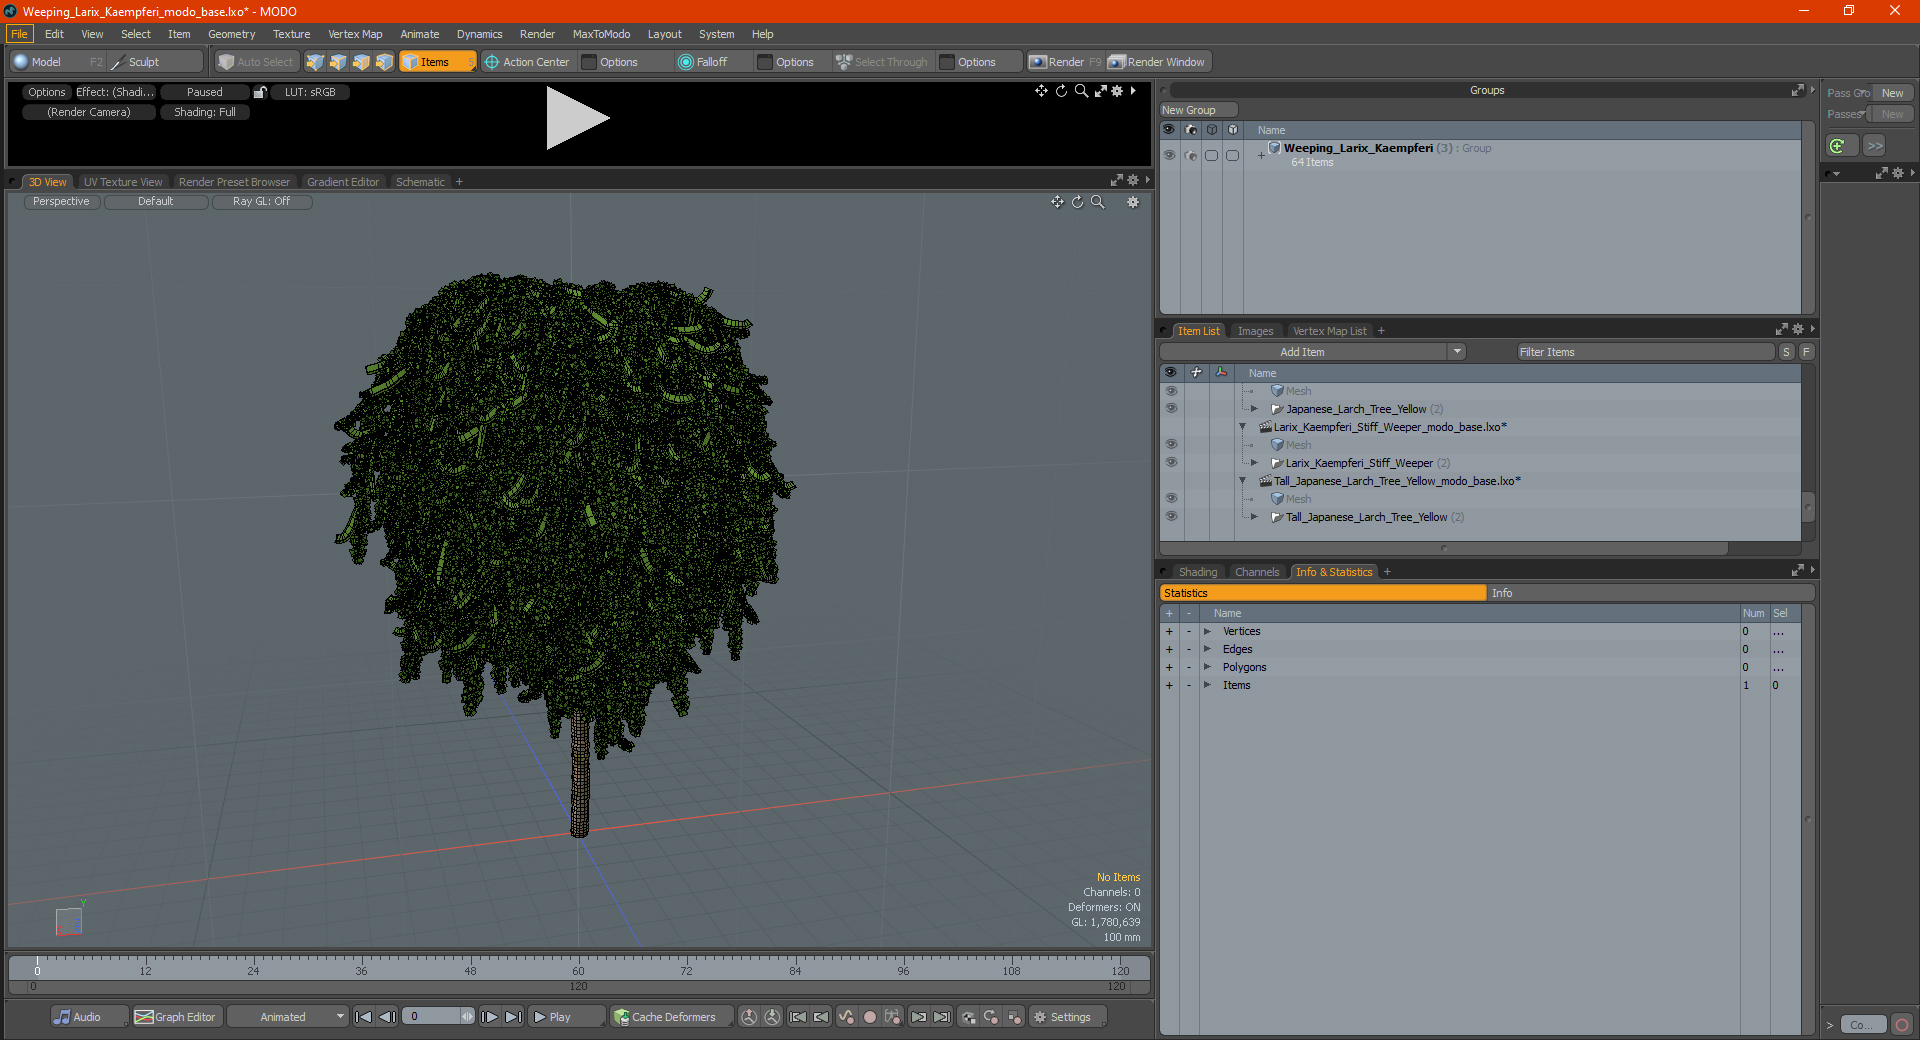This screenshot has width=1920, height=1040.
Task: Toggle lock icon in preview panel
Action: pyautogui.click(x=260, y=92)
